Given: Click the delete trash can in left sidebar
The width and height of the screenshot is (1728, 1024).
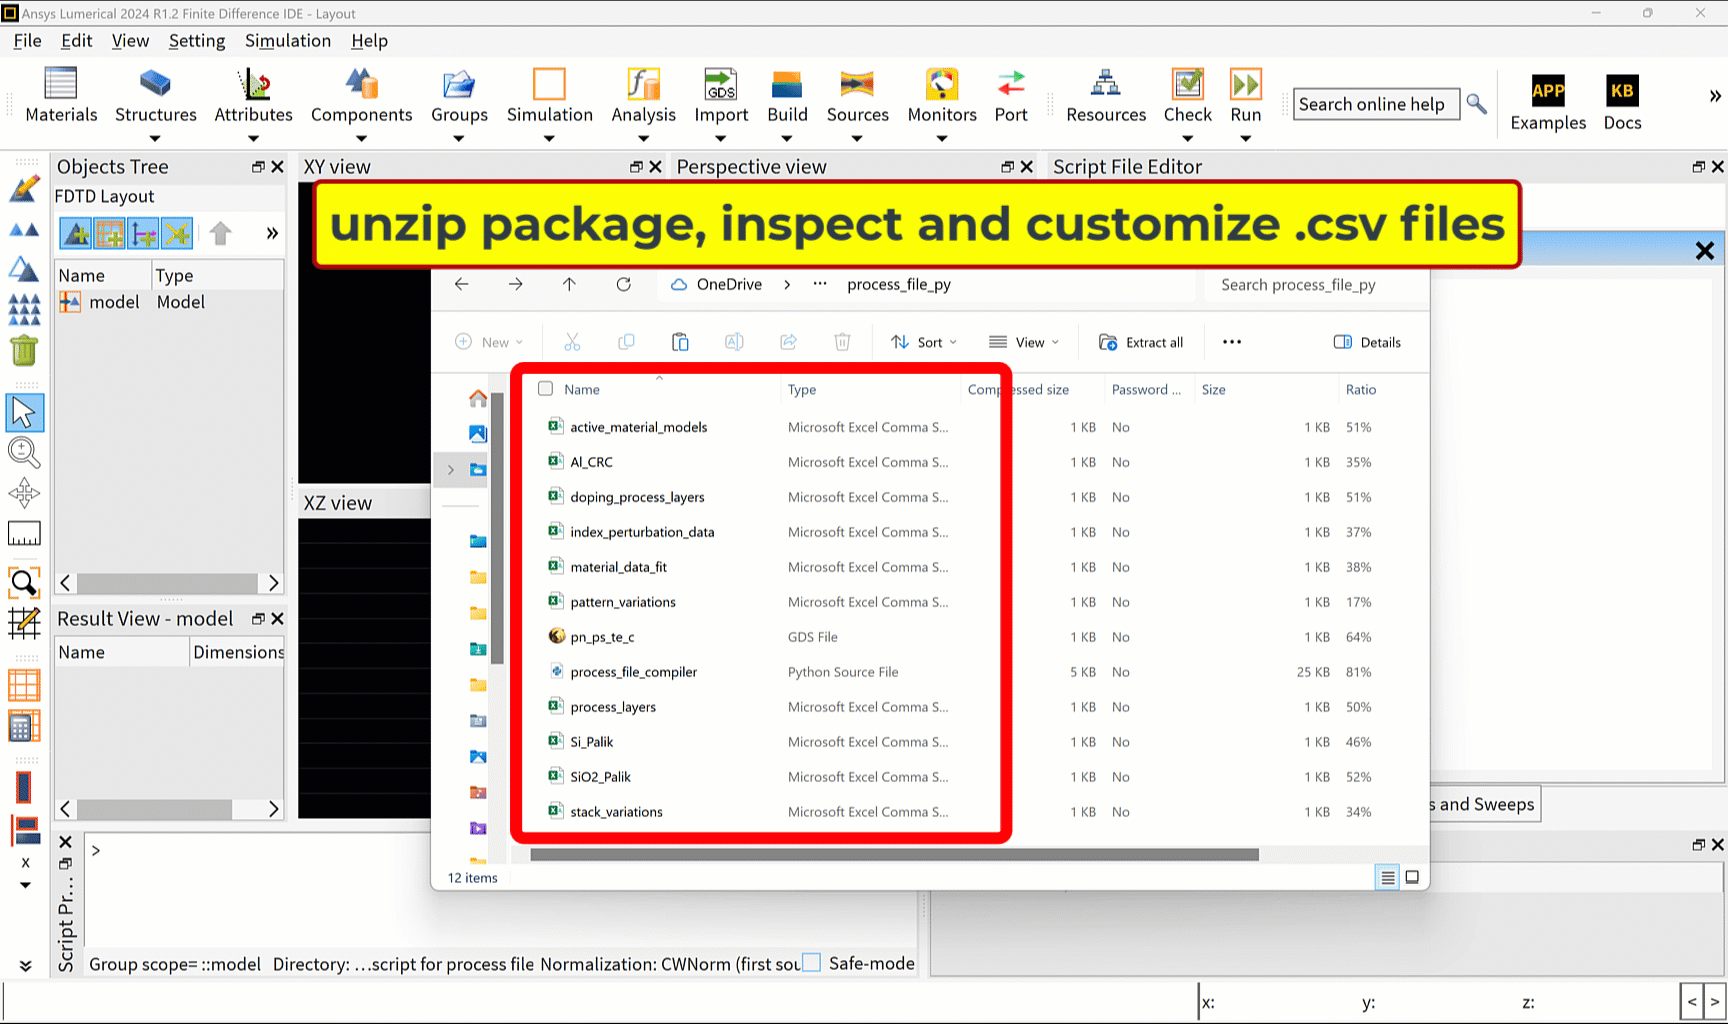Looking at the screenshot, I should tap(24, 350).
